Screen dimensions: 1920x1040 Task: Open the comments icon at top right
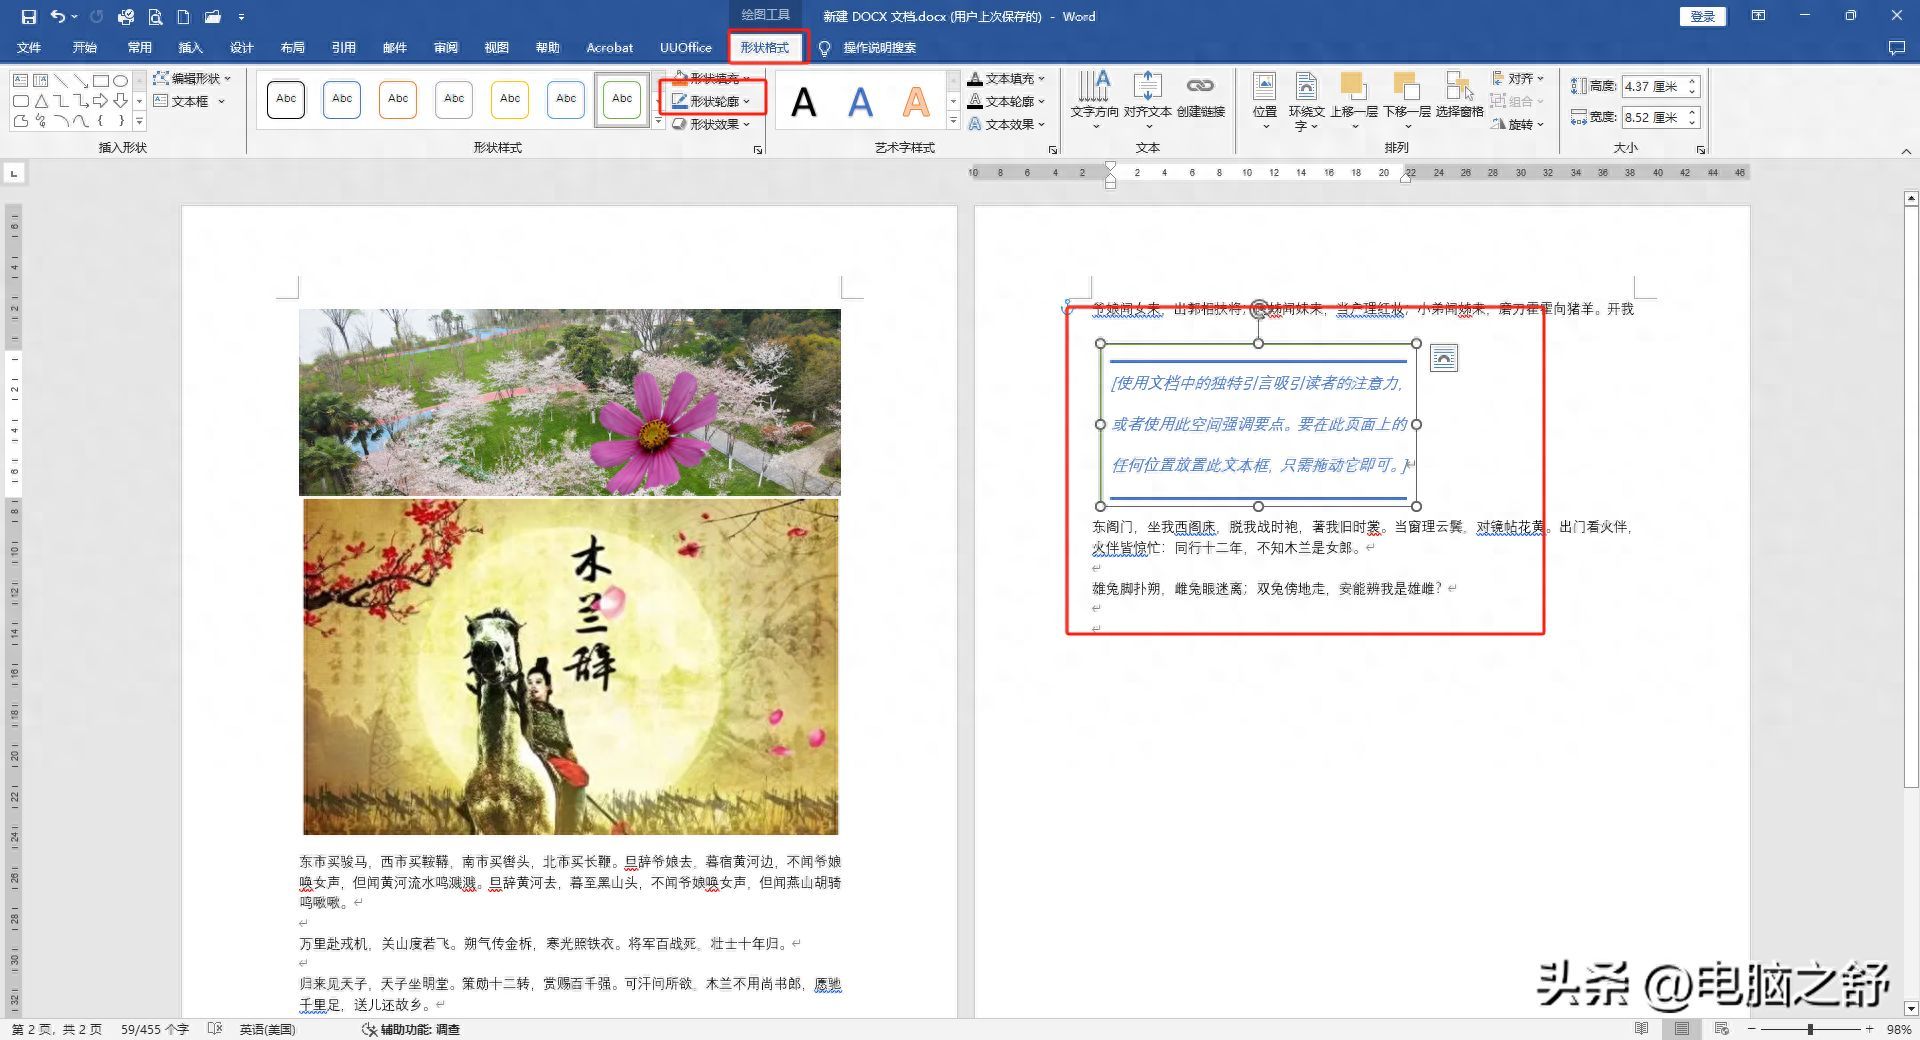tap(1896, 48)
